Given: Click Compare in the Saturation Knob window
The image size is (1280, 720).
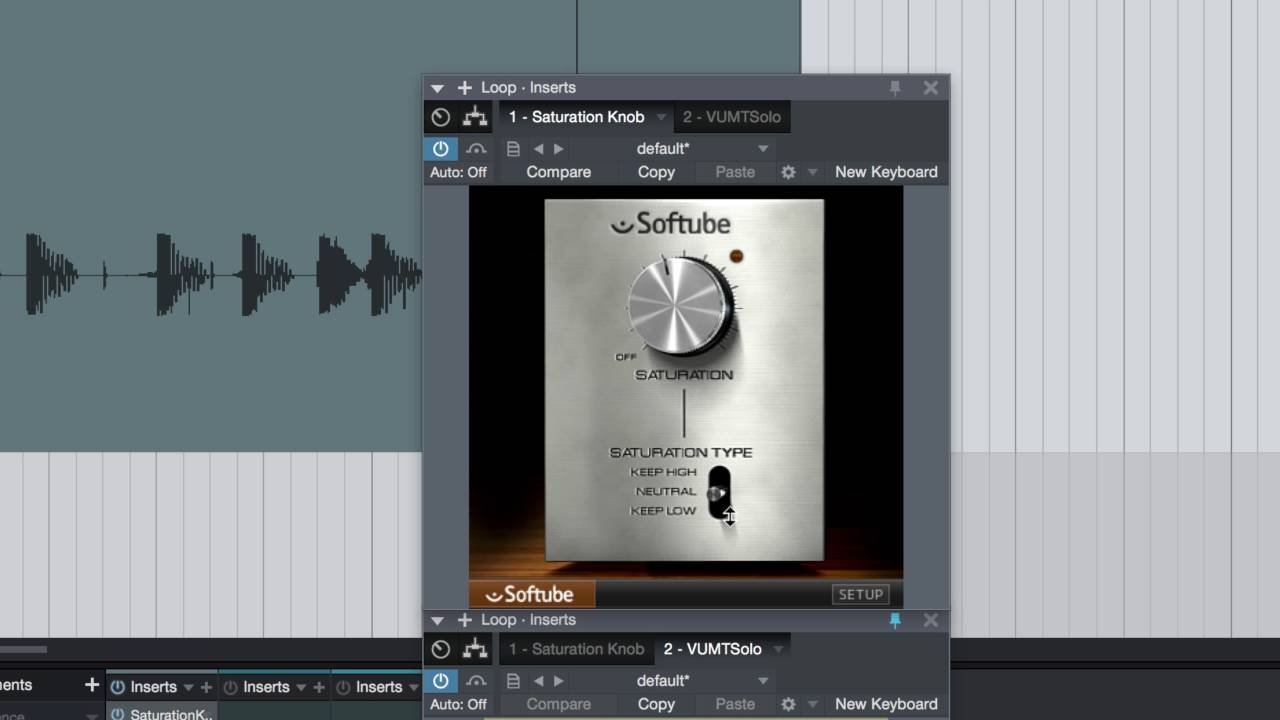Looking at the screenshot, I should 558,172.
